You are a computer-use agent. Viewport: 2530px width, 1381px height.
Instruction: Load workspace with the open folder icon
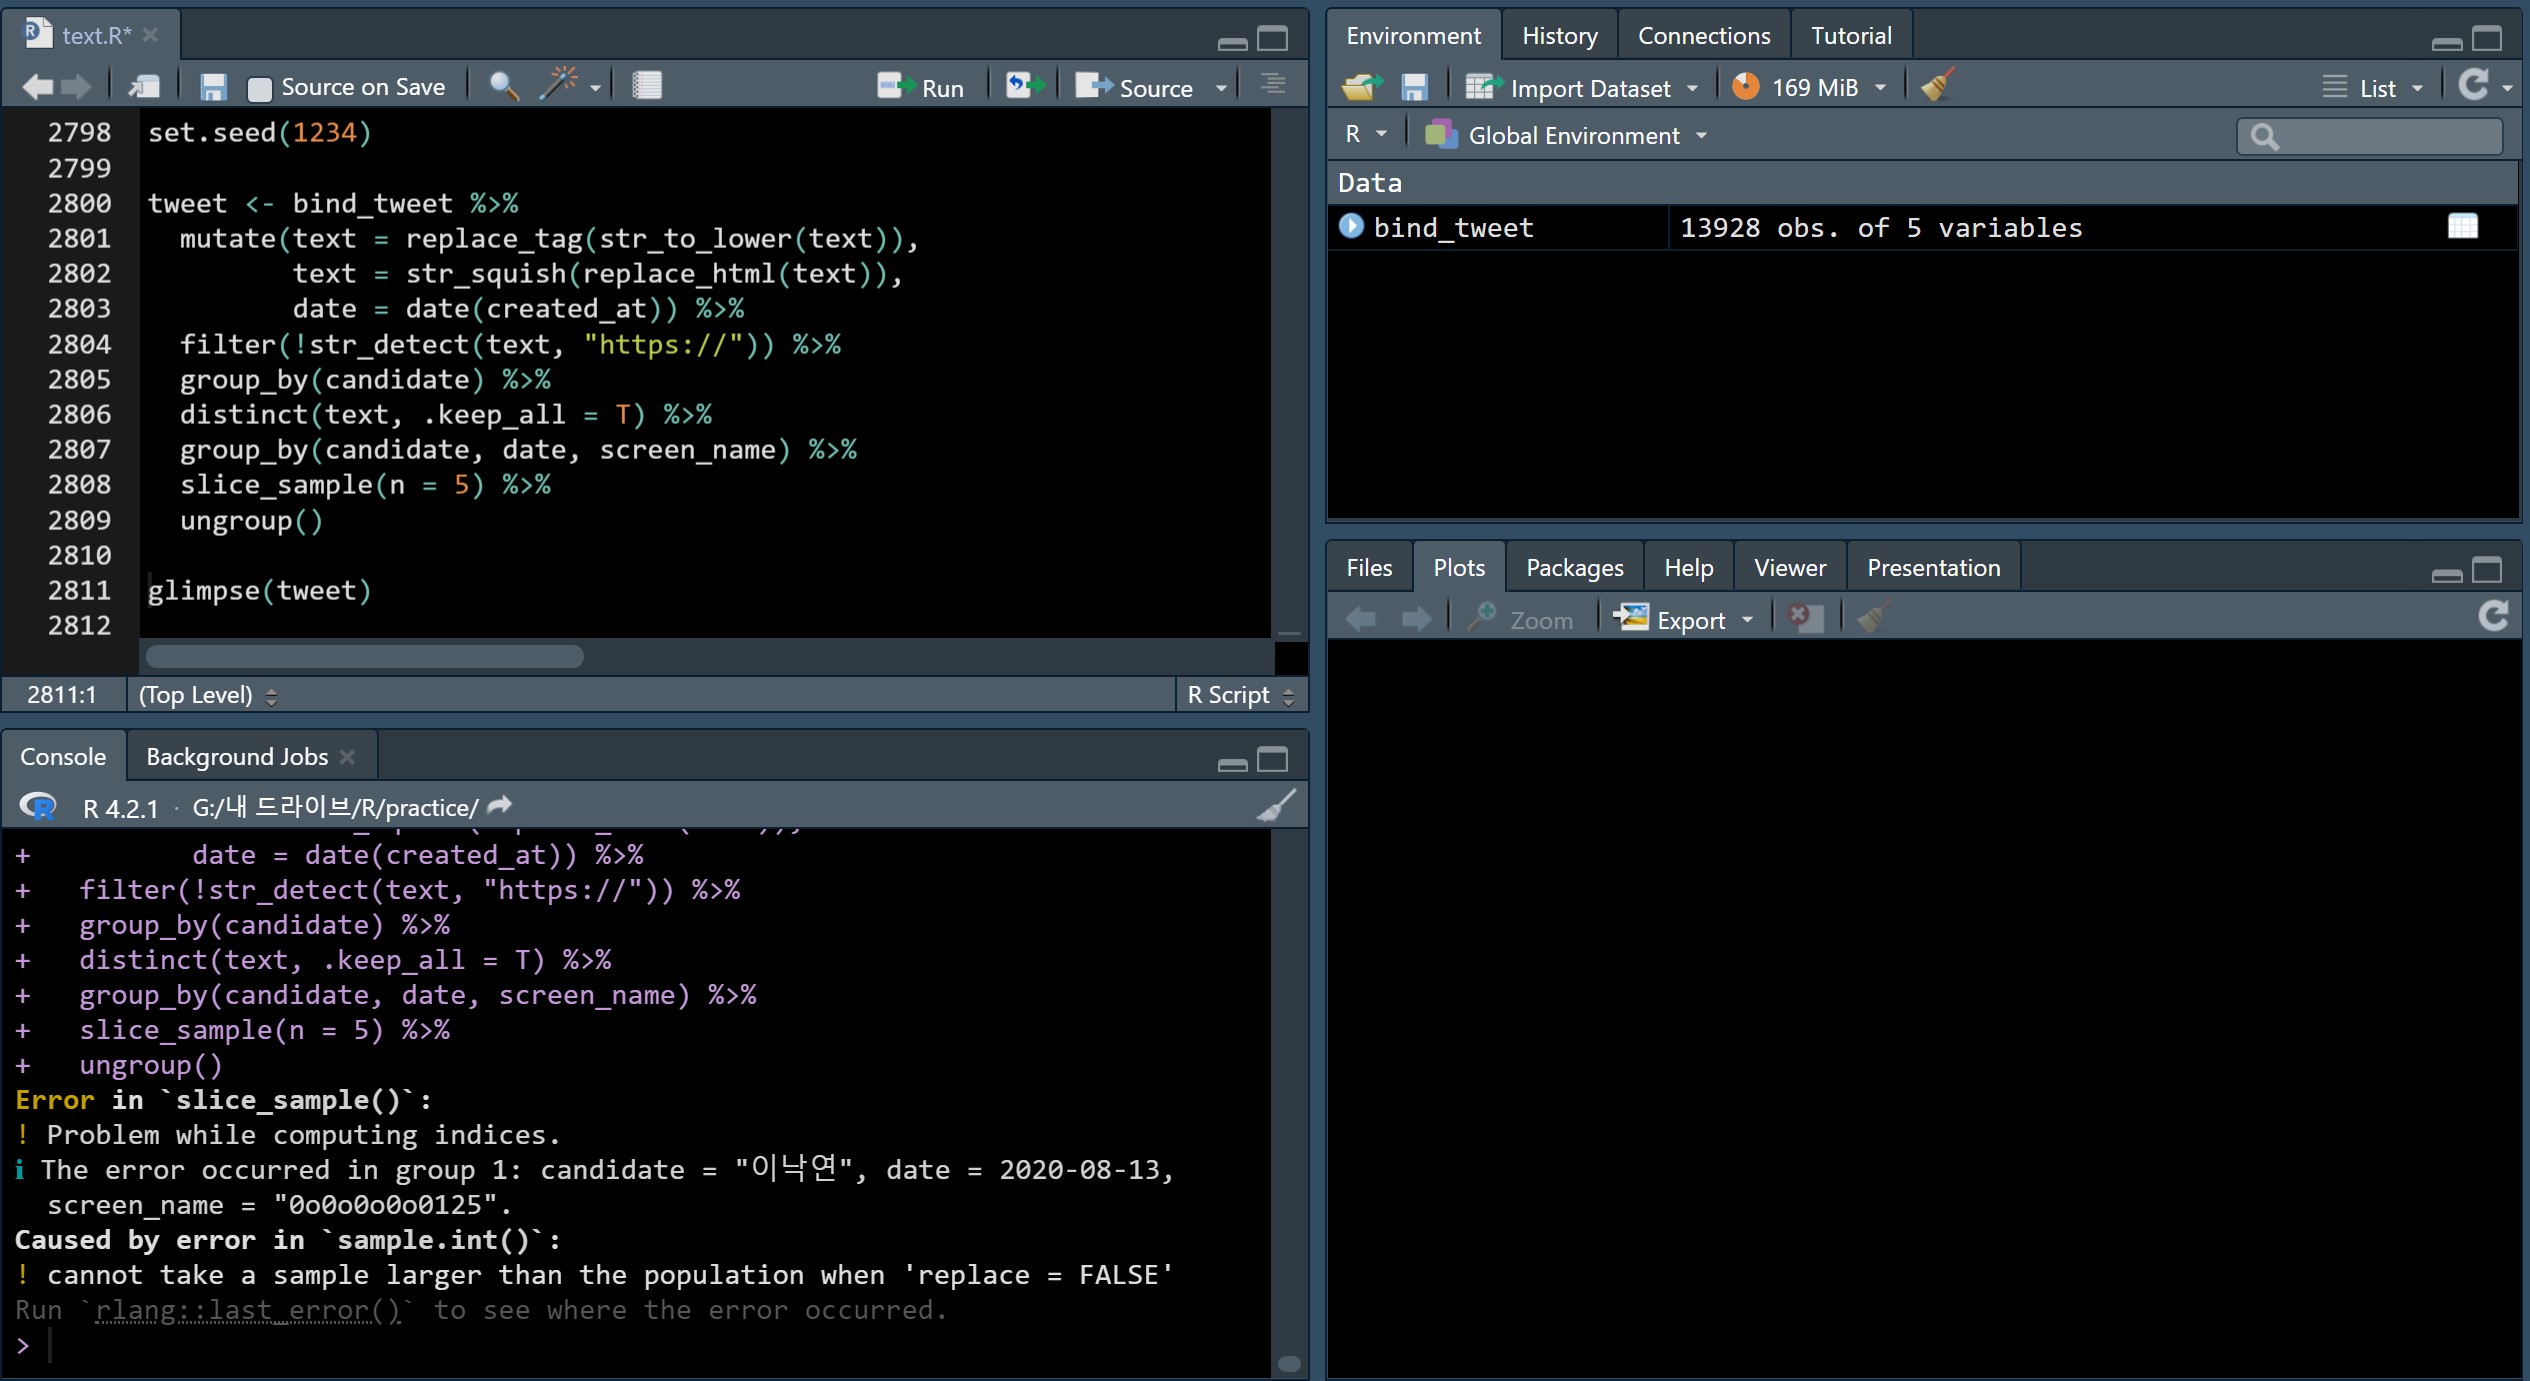point(1361,87)
